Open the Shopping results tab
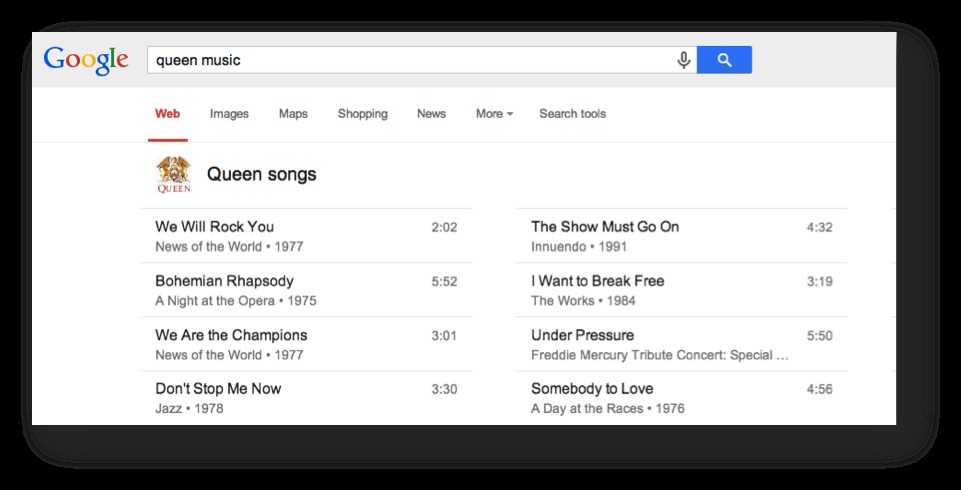This screenshot has height=490, width=961. tap(362, 114)
